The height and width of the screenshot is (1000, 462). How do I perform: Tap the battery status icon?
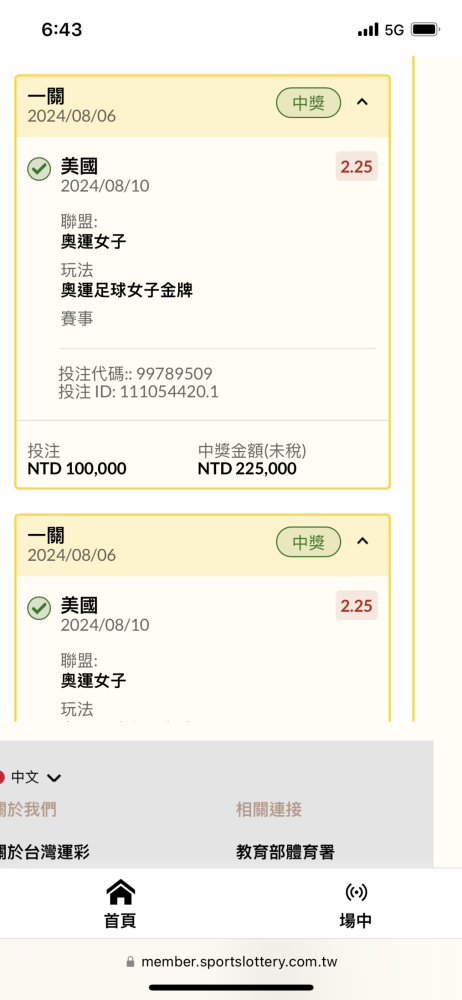424,29
